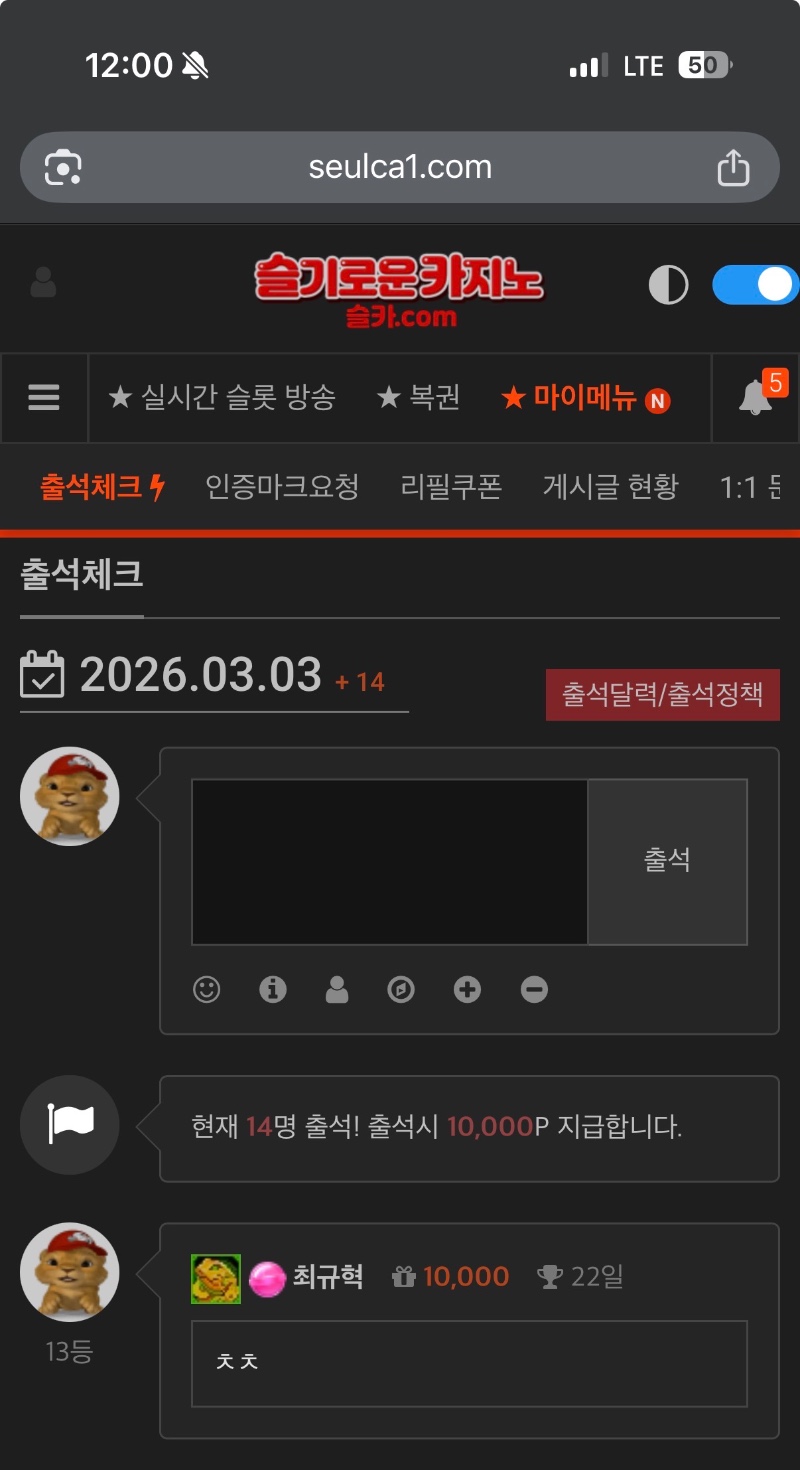This screenshot has height=1470, width=800.
Task: Insert emoticon with the smiley icon
Action: [x=207, y=990]
